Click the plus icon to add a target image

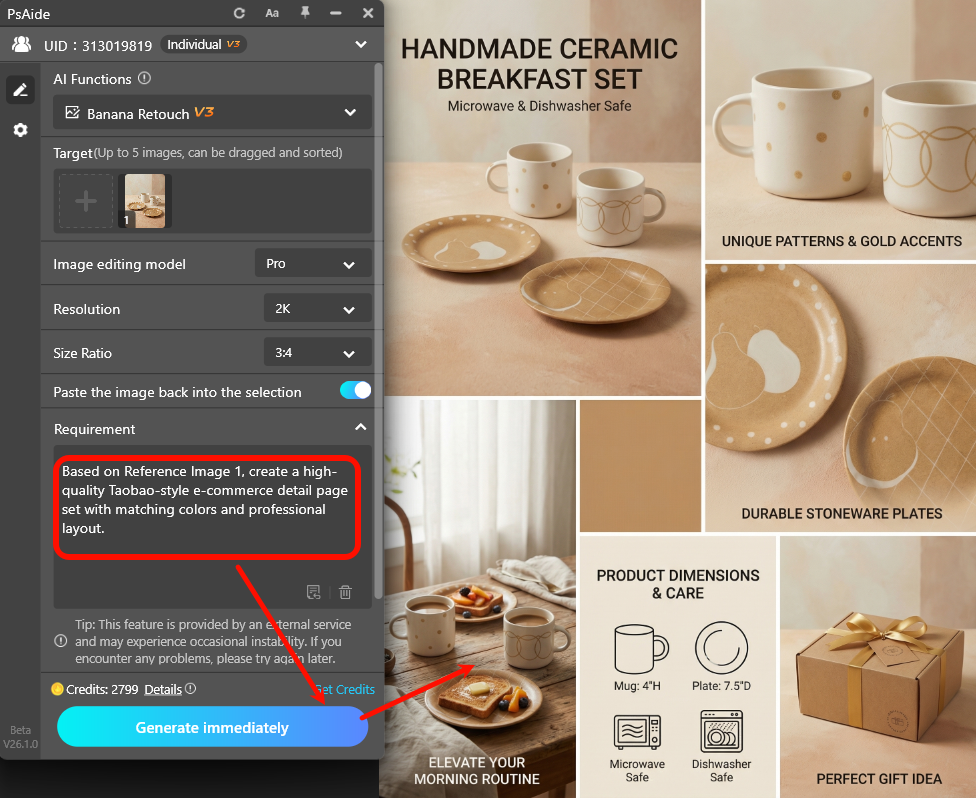85,200
